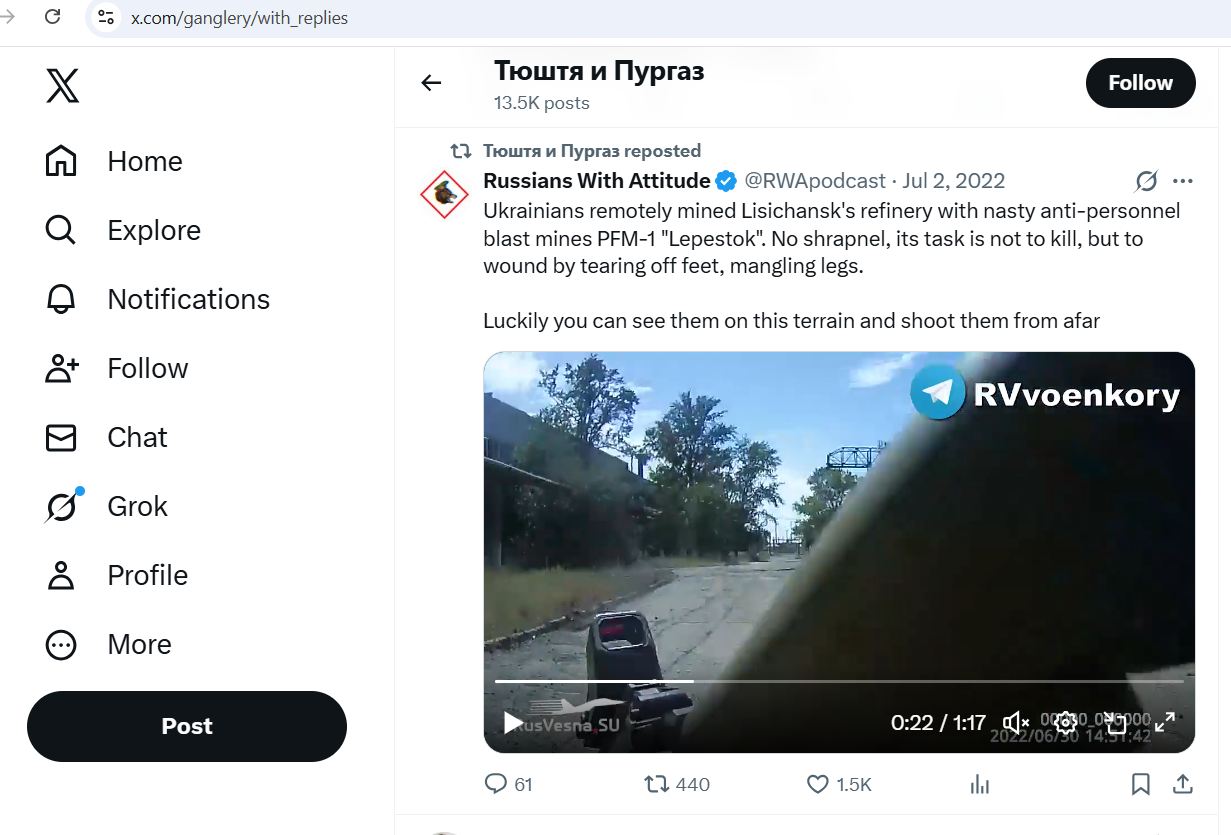Viewport: 1231px width, 835px height.
Task: Seek on the video progress bar
Action: pos(838,682)
